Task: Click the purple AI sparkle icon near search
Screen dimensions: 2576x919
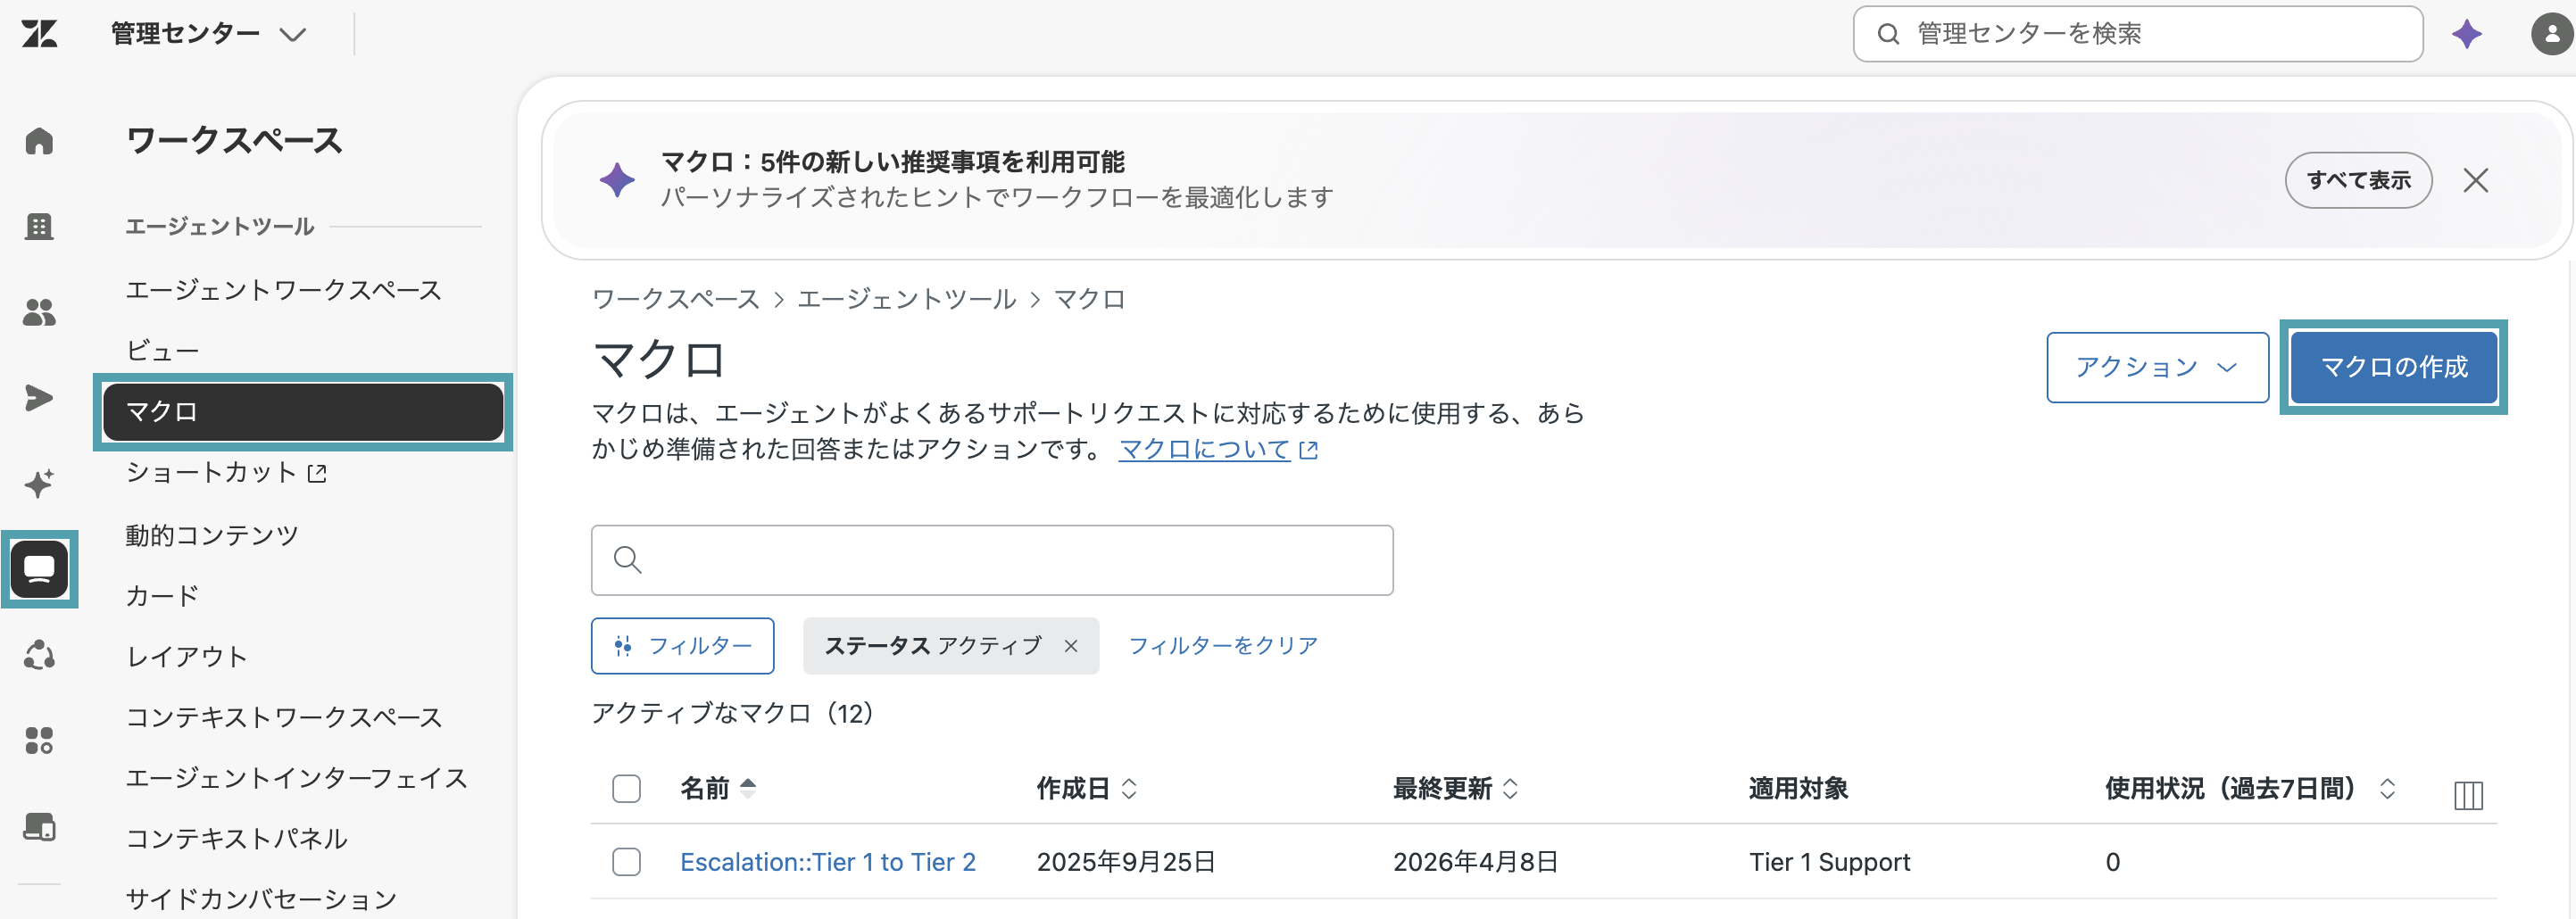Action: pos(2466,34)
